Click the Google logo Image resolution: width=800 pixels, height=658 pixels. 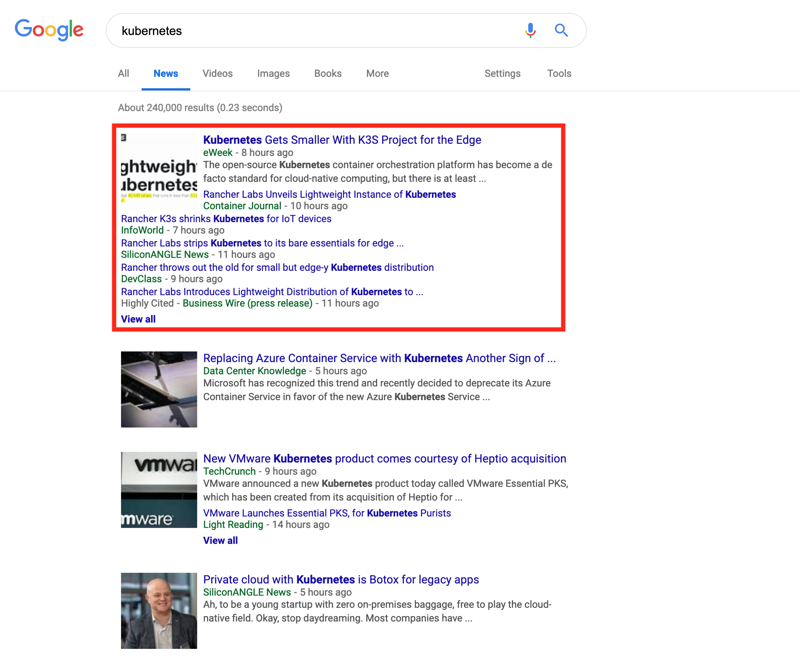point(49,30)
